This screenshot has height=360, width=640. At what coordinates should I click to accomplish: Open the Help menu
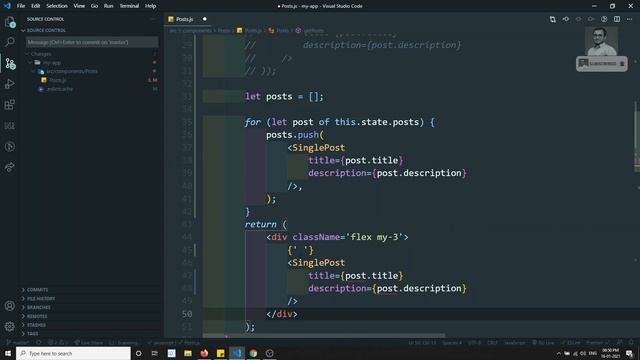point(150,6)
